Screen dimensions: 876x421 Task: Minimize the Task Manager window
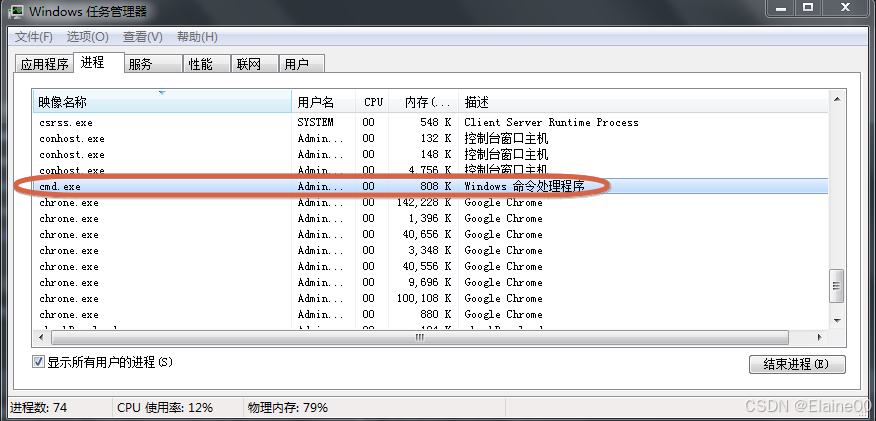pos(781,9)
